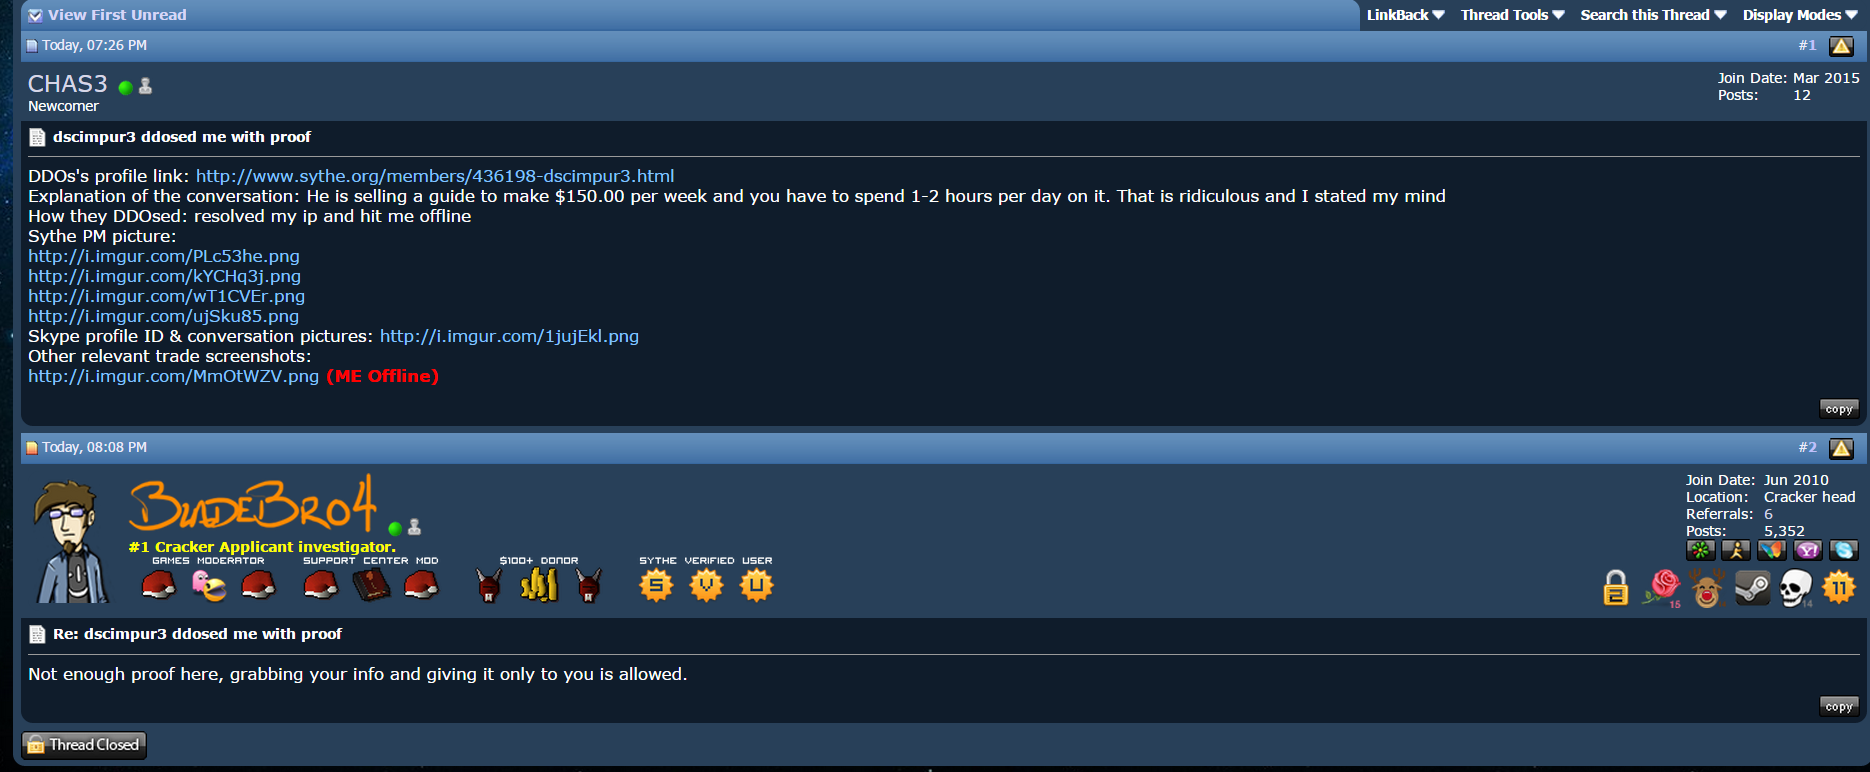Click the Skype contact icon in BudeBro4's profile
The height and width of the screenshot is (772, 1870).
click(1844, 550)
